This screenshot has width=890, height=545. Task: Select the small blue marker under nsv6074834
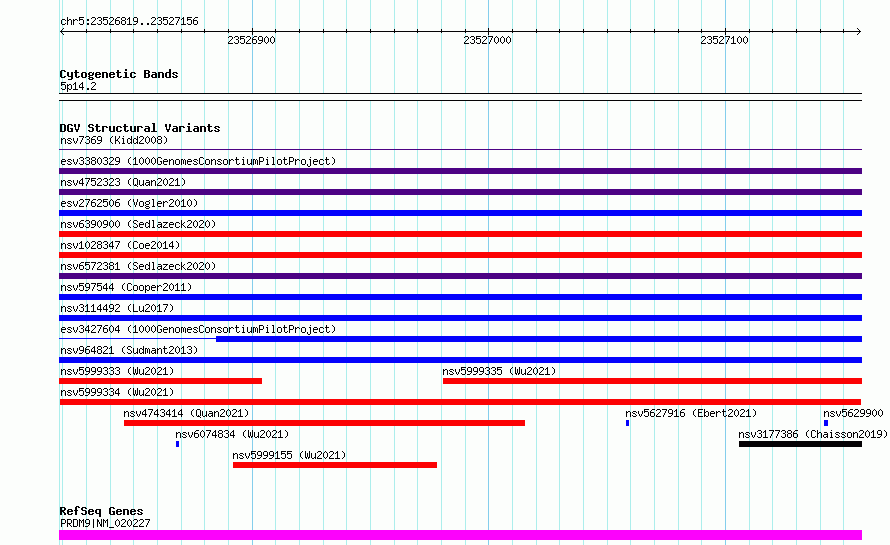178,444
